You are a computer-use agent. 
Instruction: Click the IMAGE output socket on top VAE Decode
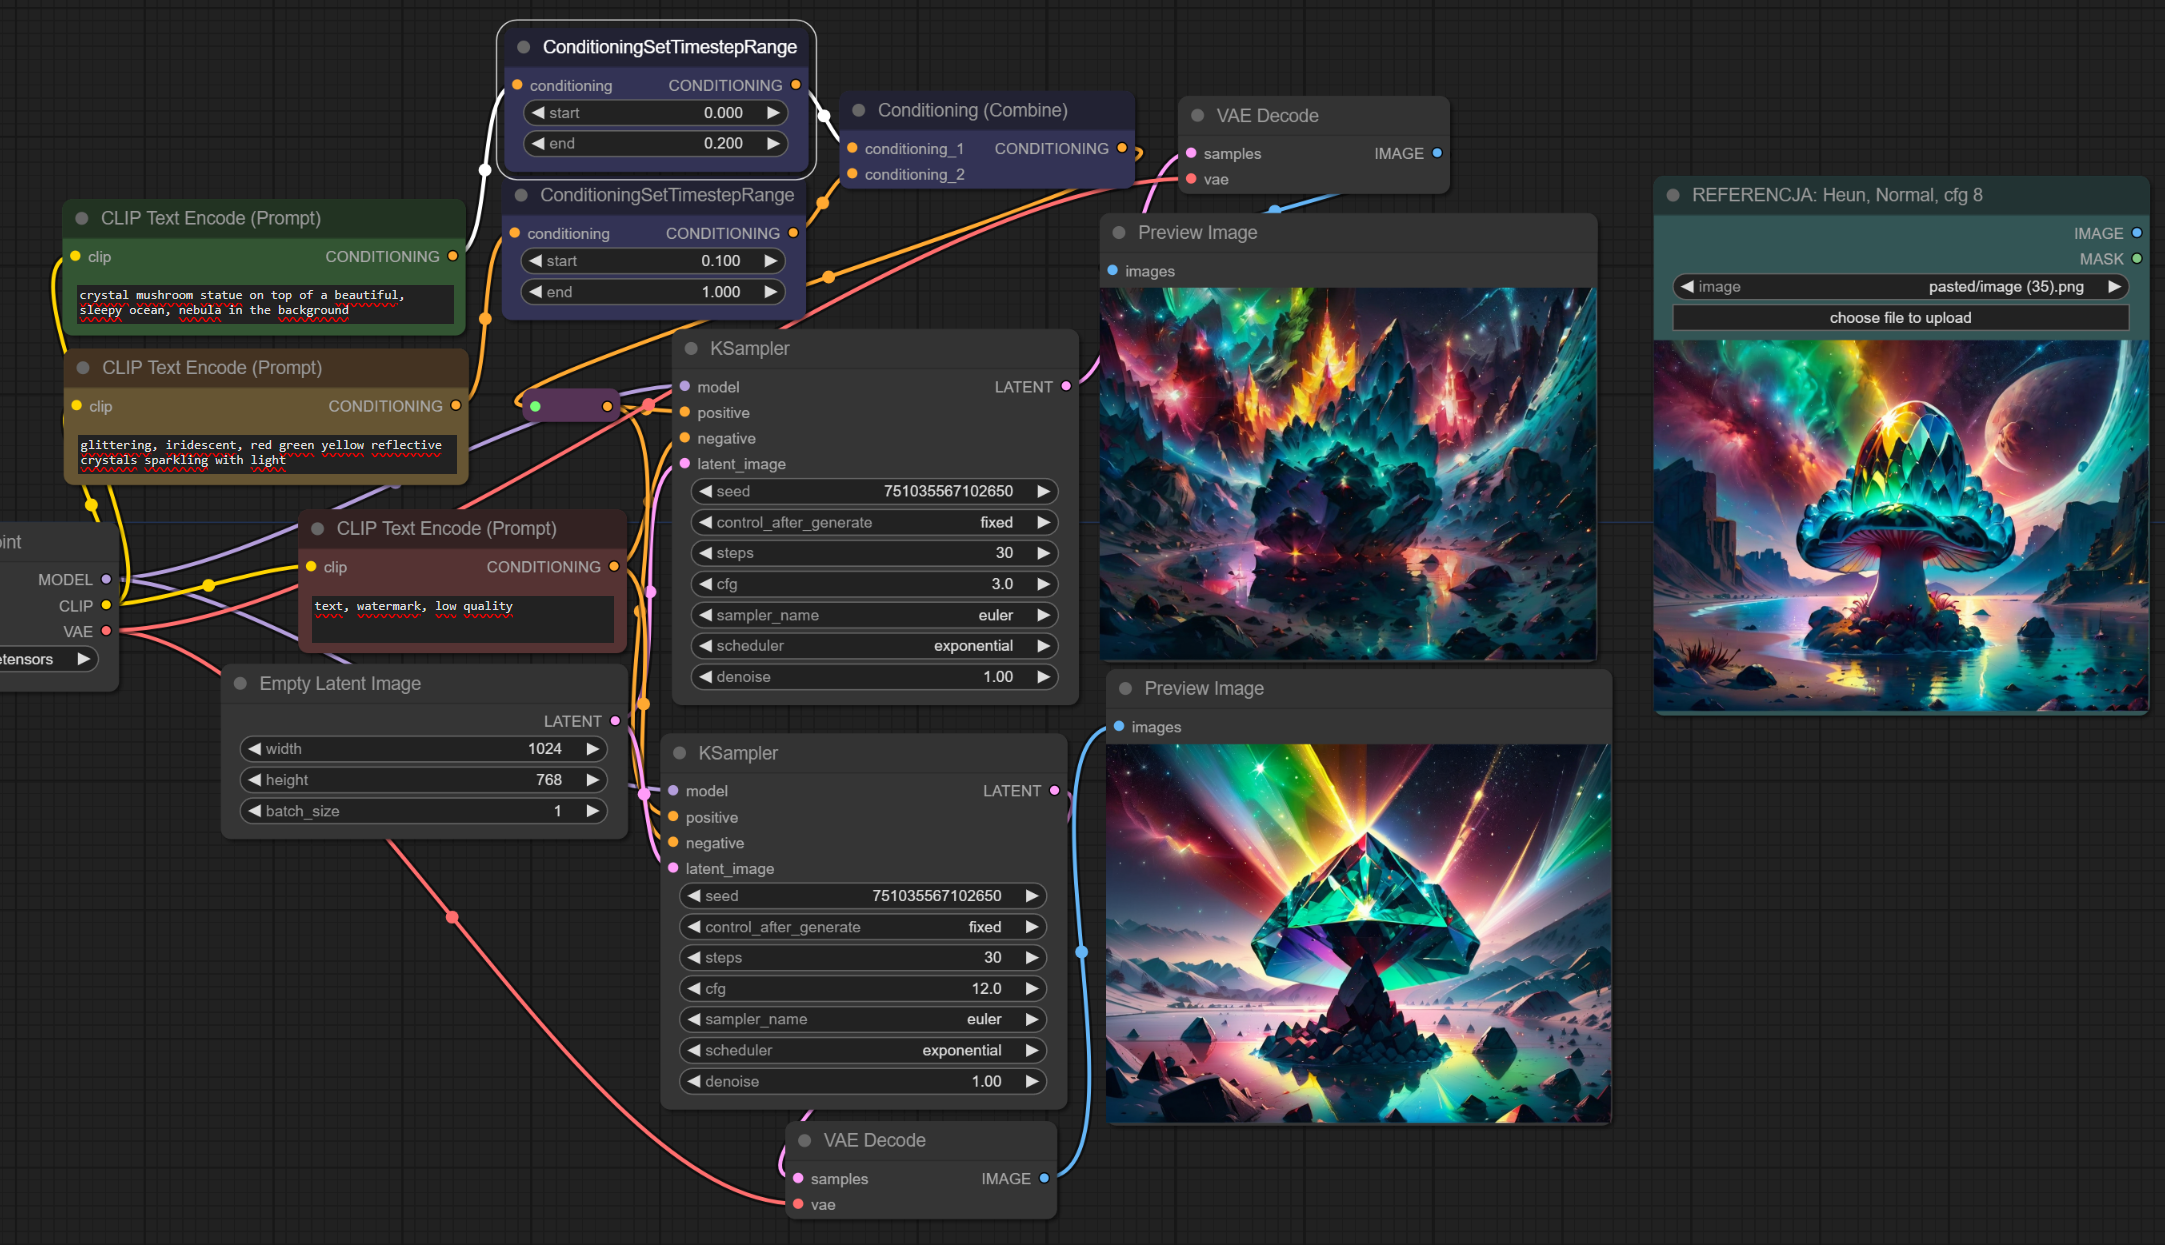click(1437, 154)
